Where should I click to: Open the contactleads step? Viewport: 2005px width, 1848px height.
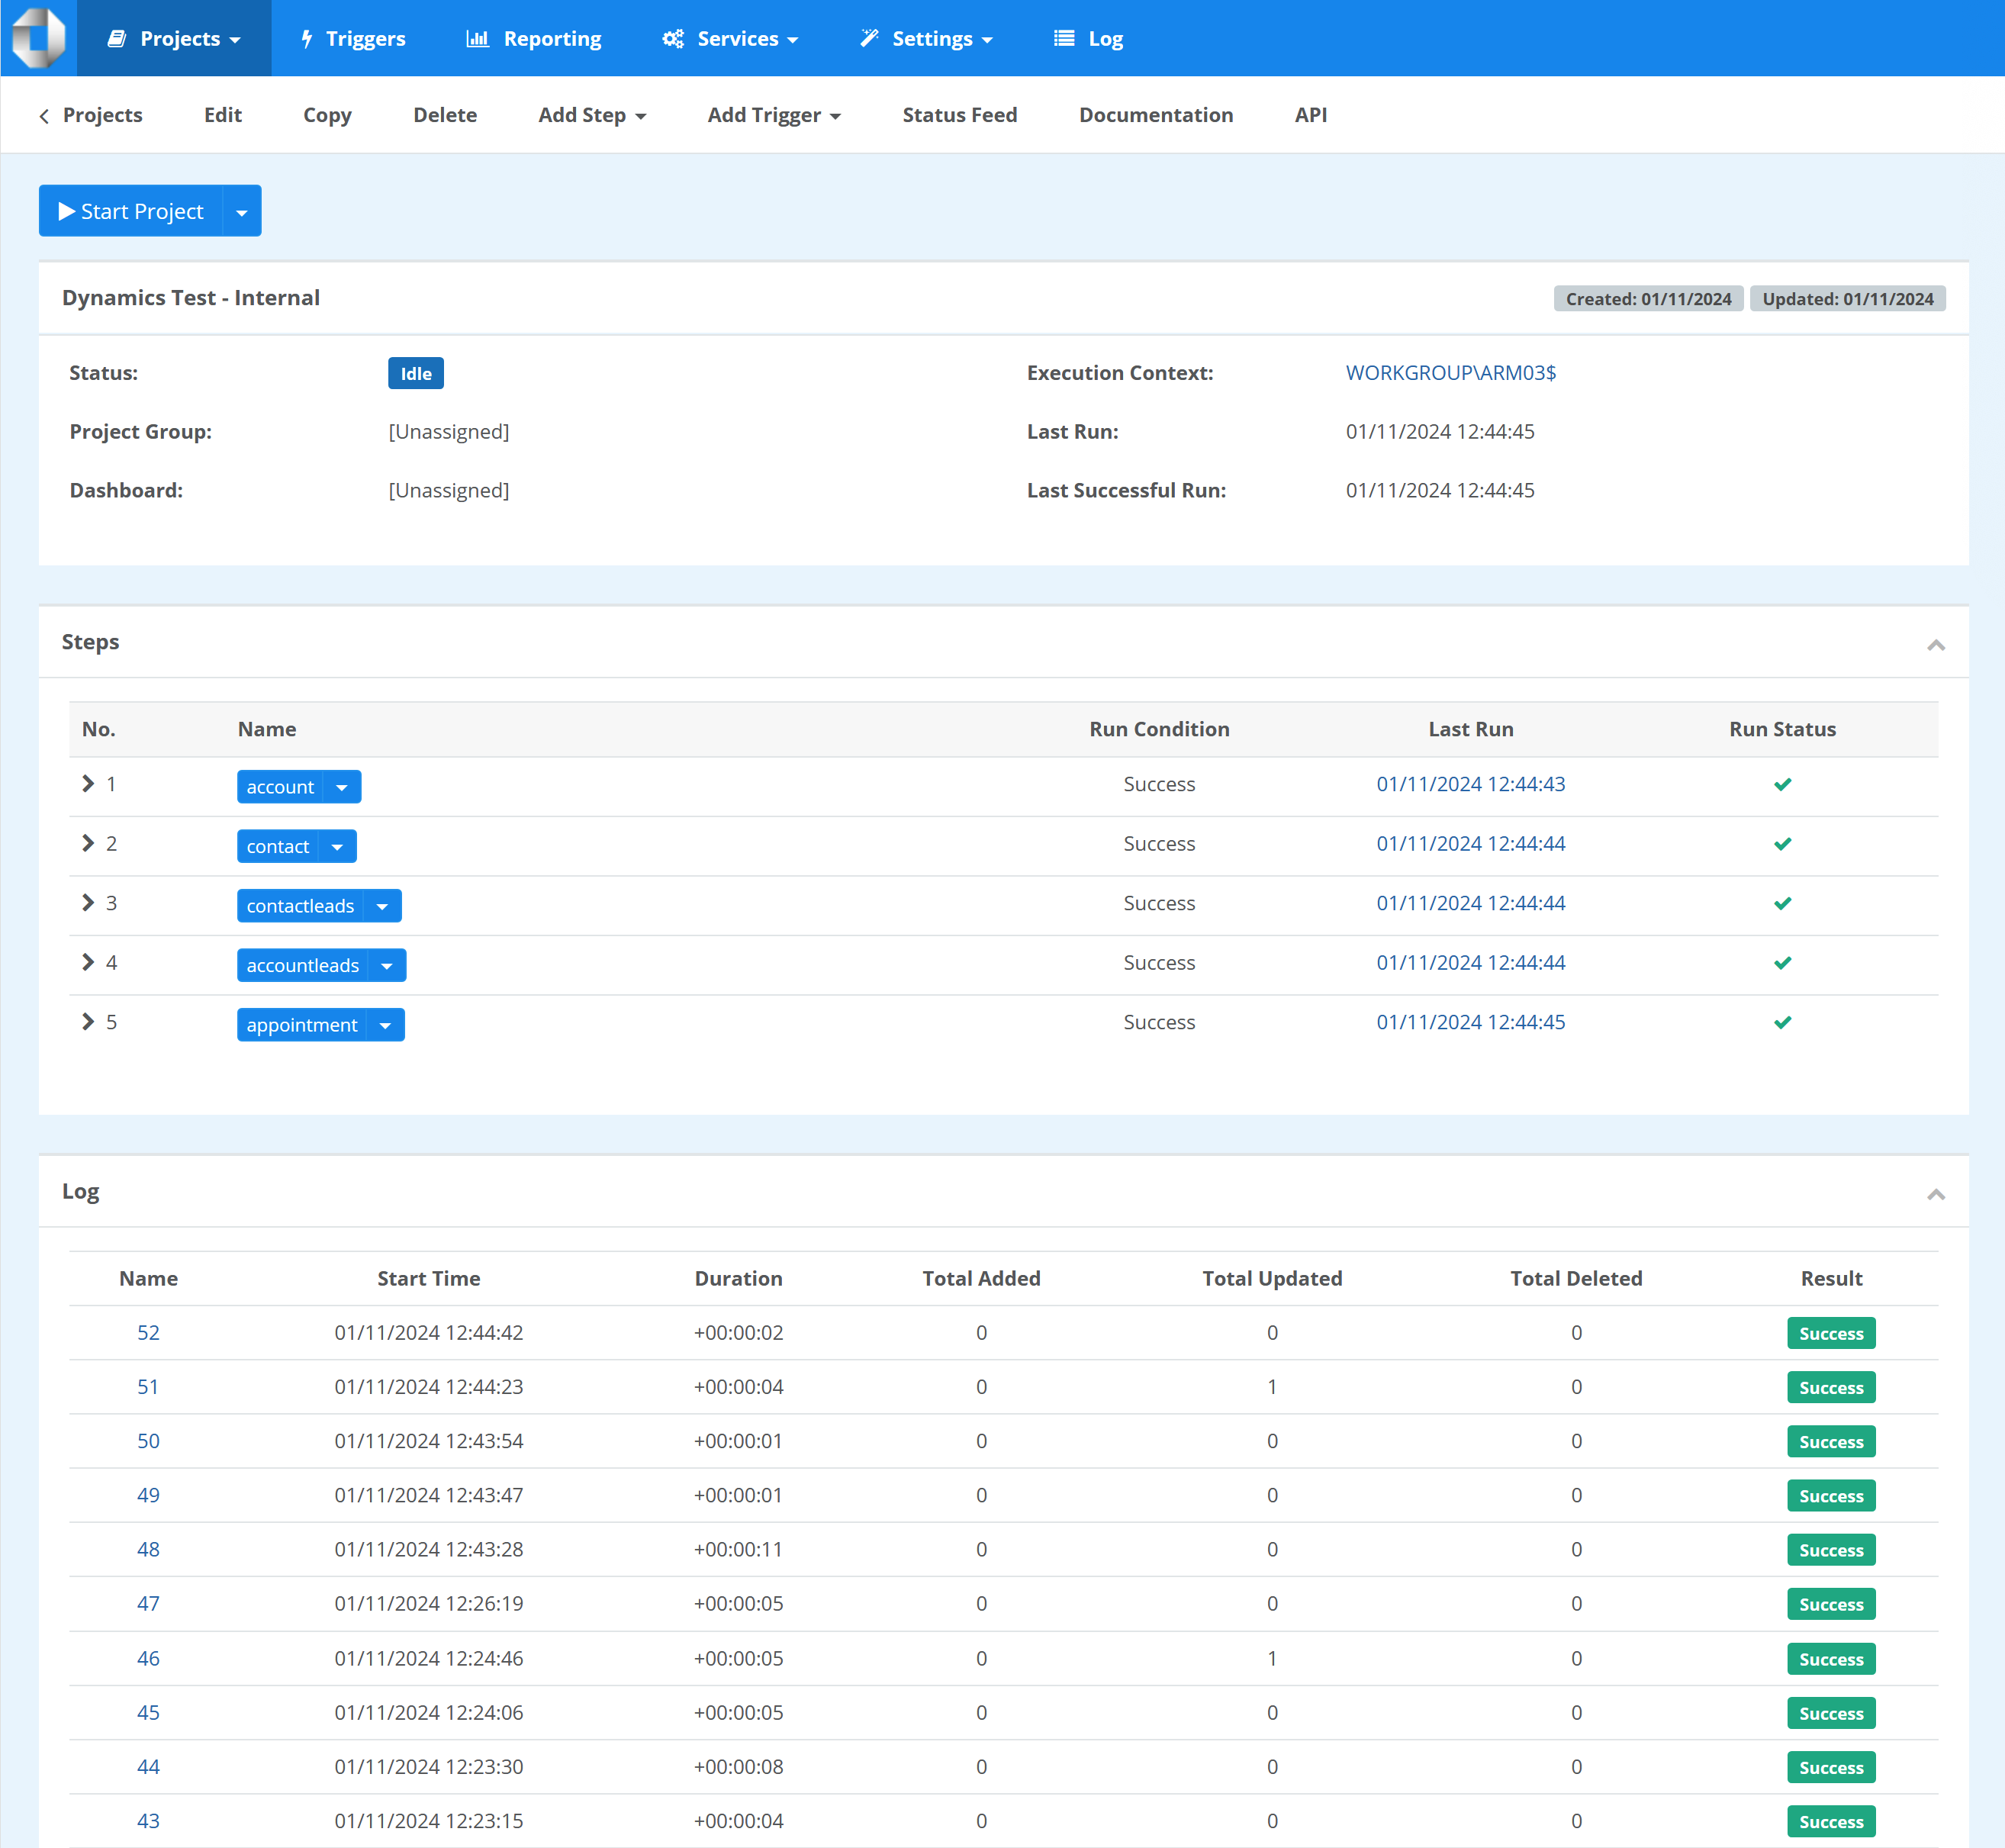tap(300, 906)
